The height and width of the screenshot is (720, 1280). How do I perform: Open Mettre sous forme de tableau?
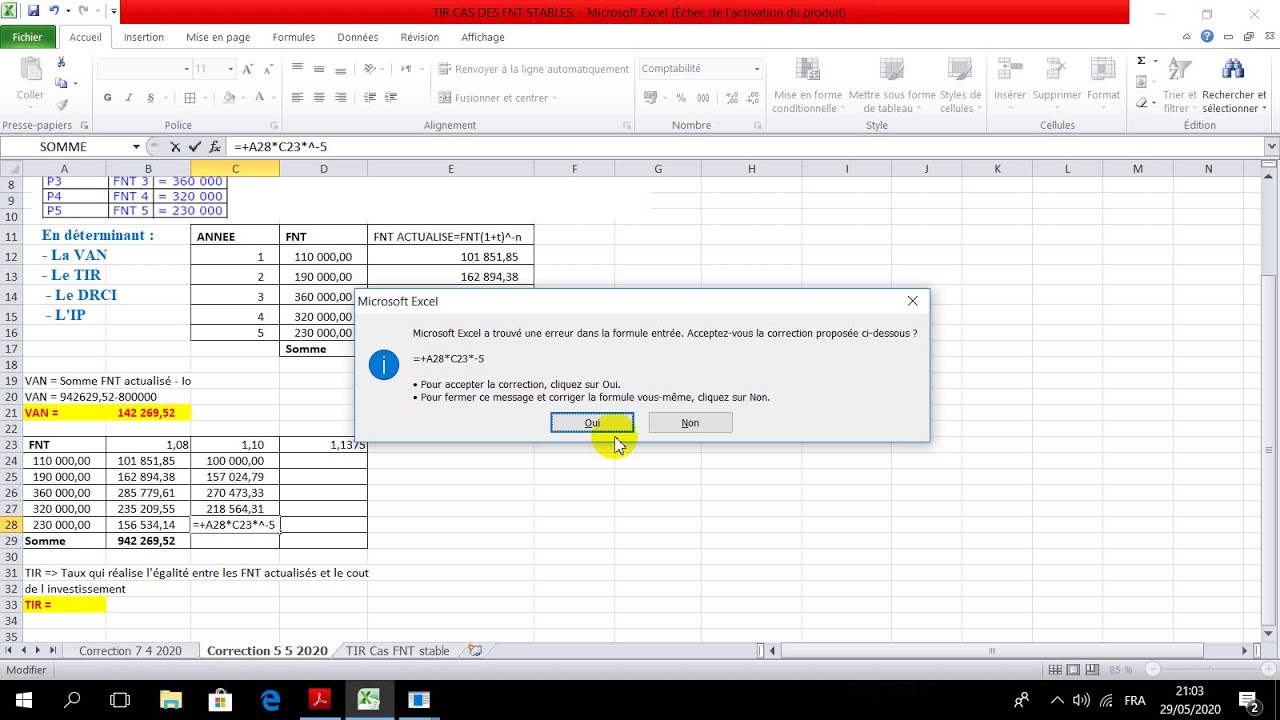[x=892, y=85]
